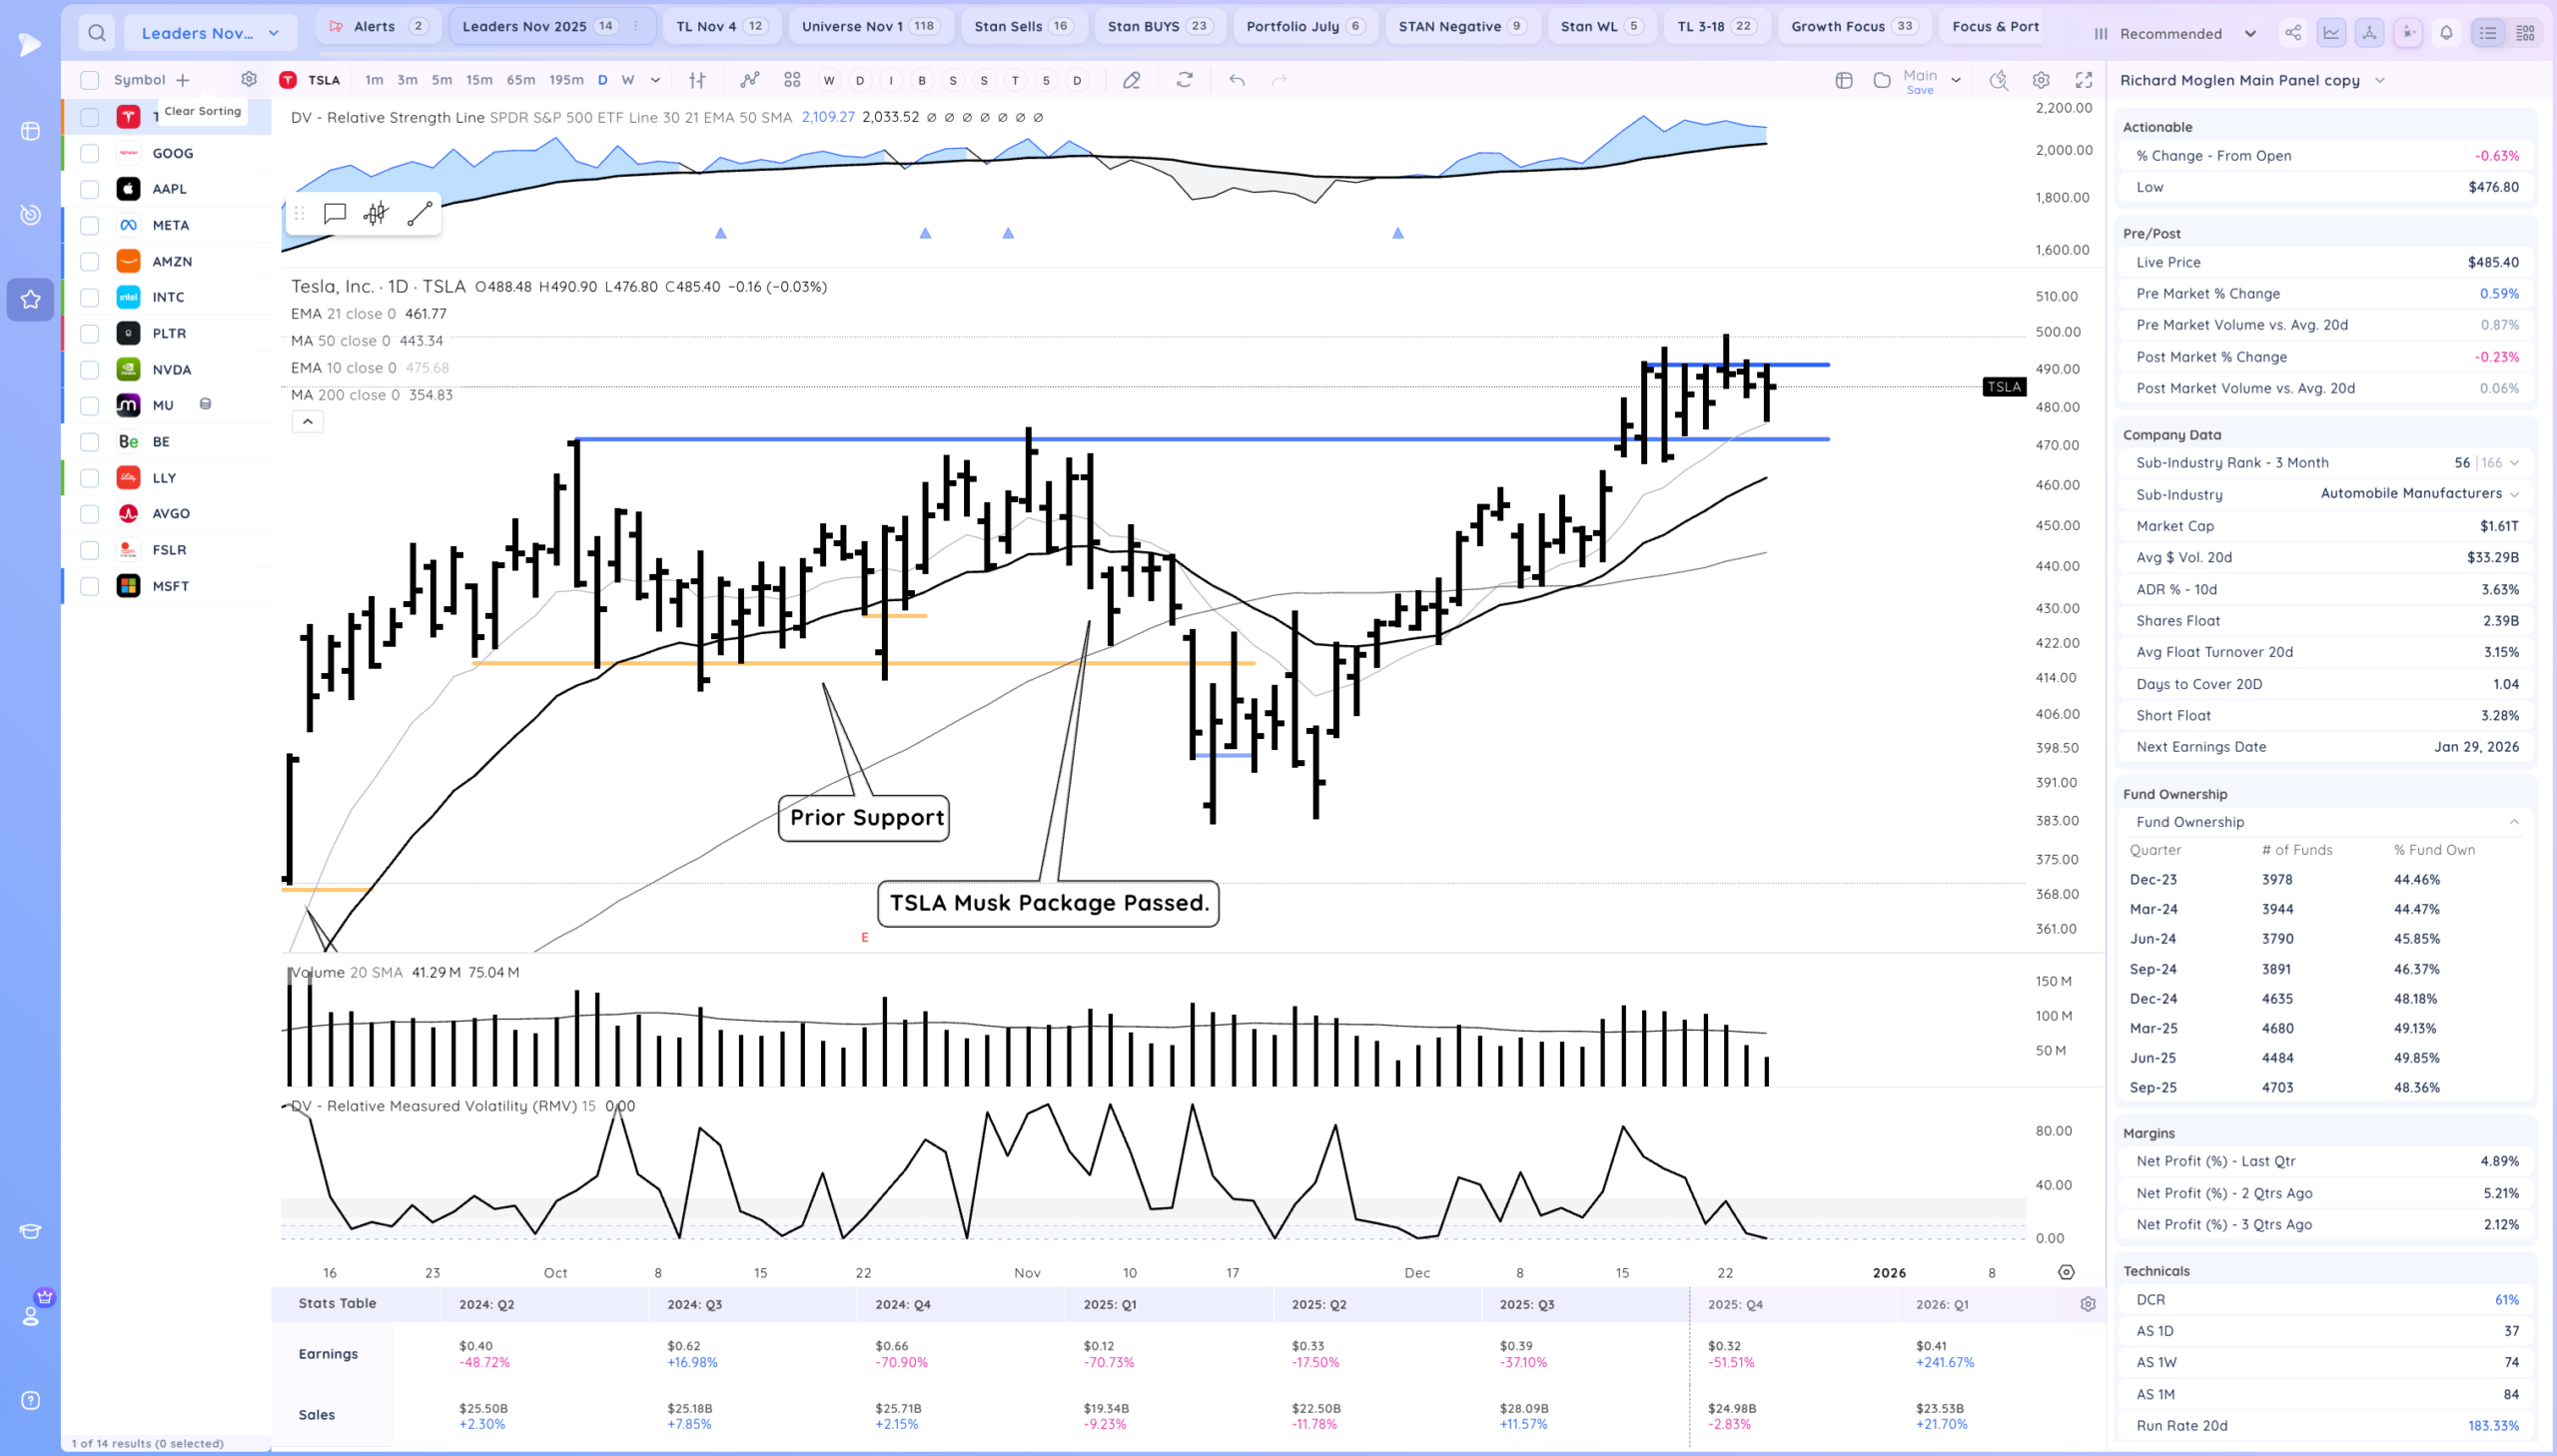
Task: Collapse the Fund Ownership section
Action: 2513,822
